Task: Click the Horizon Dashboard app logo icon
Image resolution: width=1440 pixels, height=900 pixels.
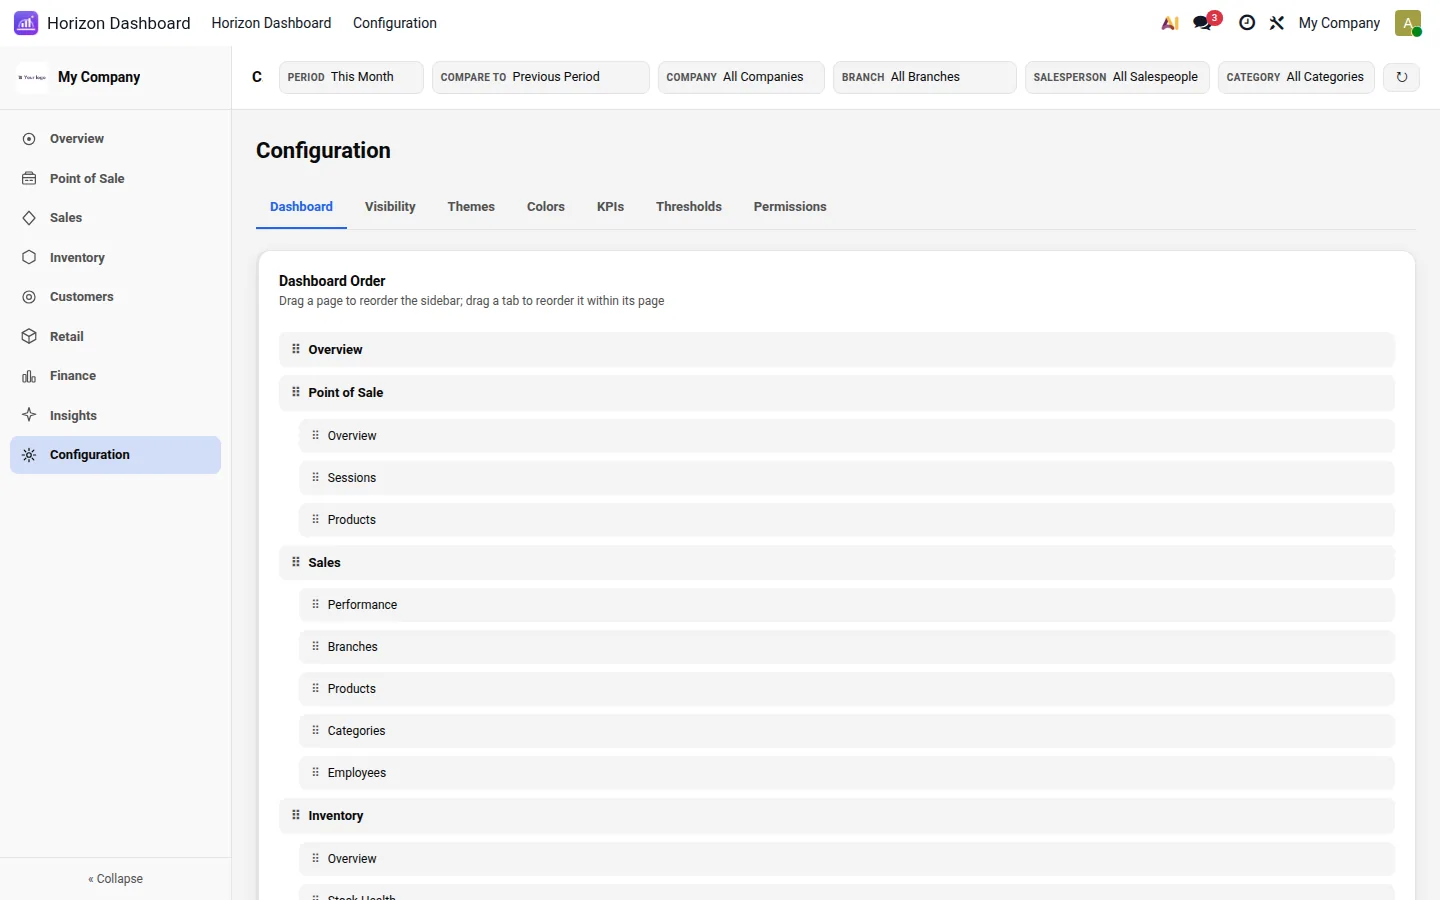Action: click(x=26, y=23)
